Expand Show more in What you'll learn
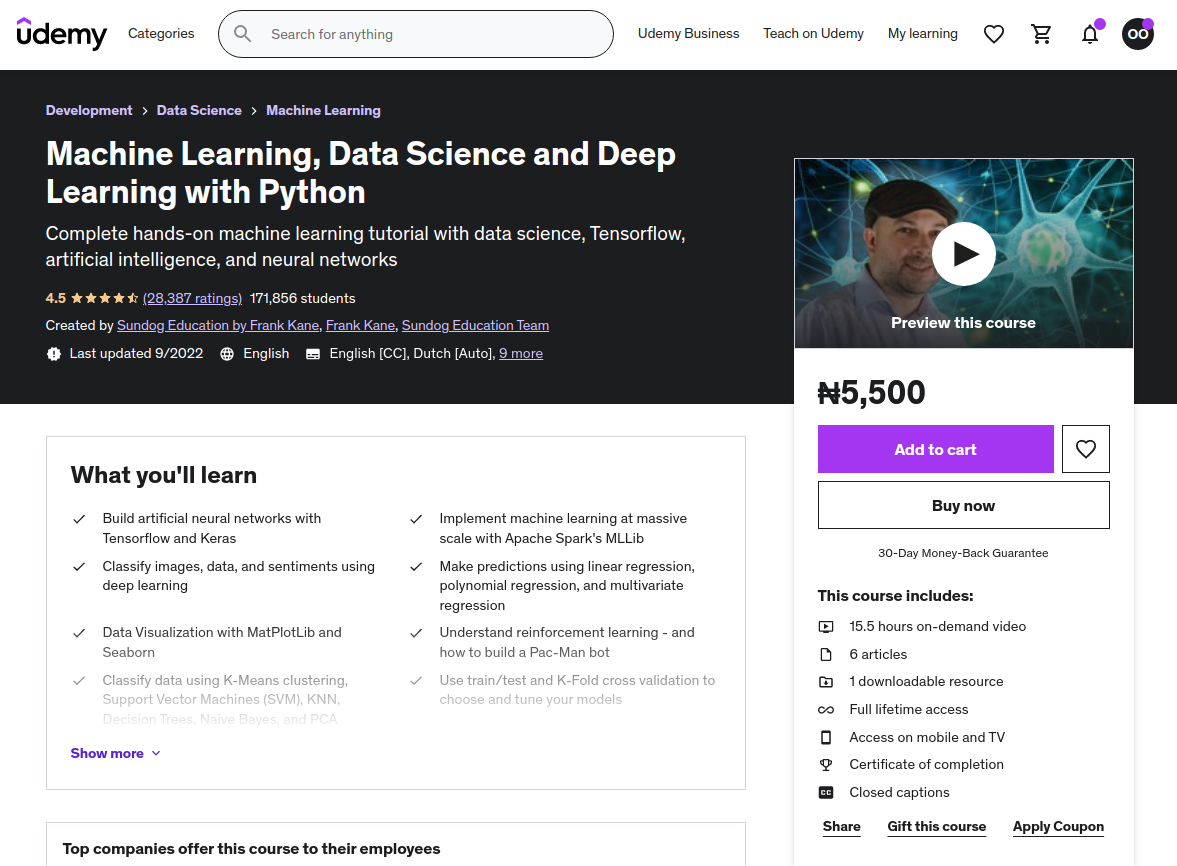Screen dimensions: 1177x866 (x=107, y=752)
